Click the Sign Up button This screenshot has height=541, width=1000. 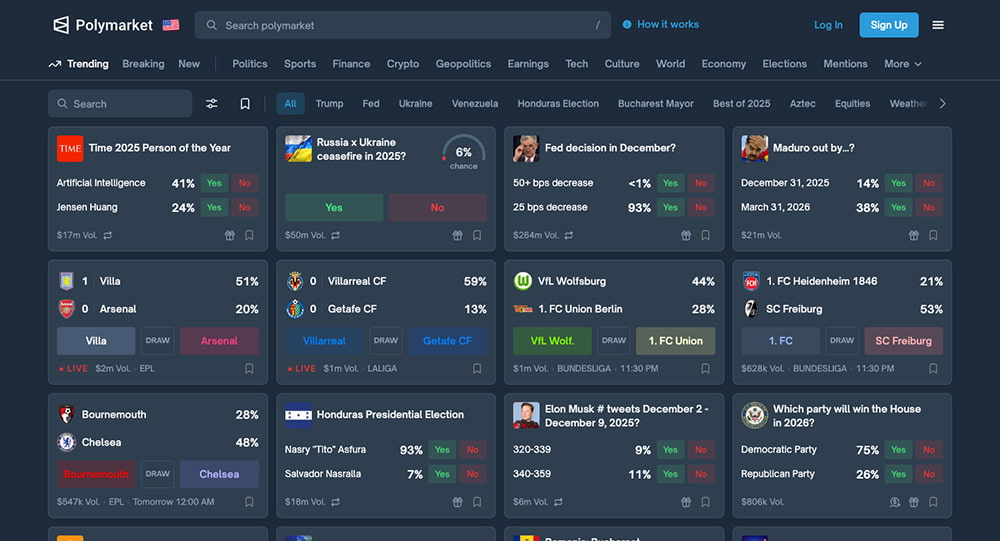coord(889,25)
